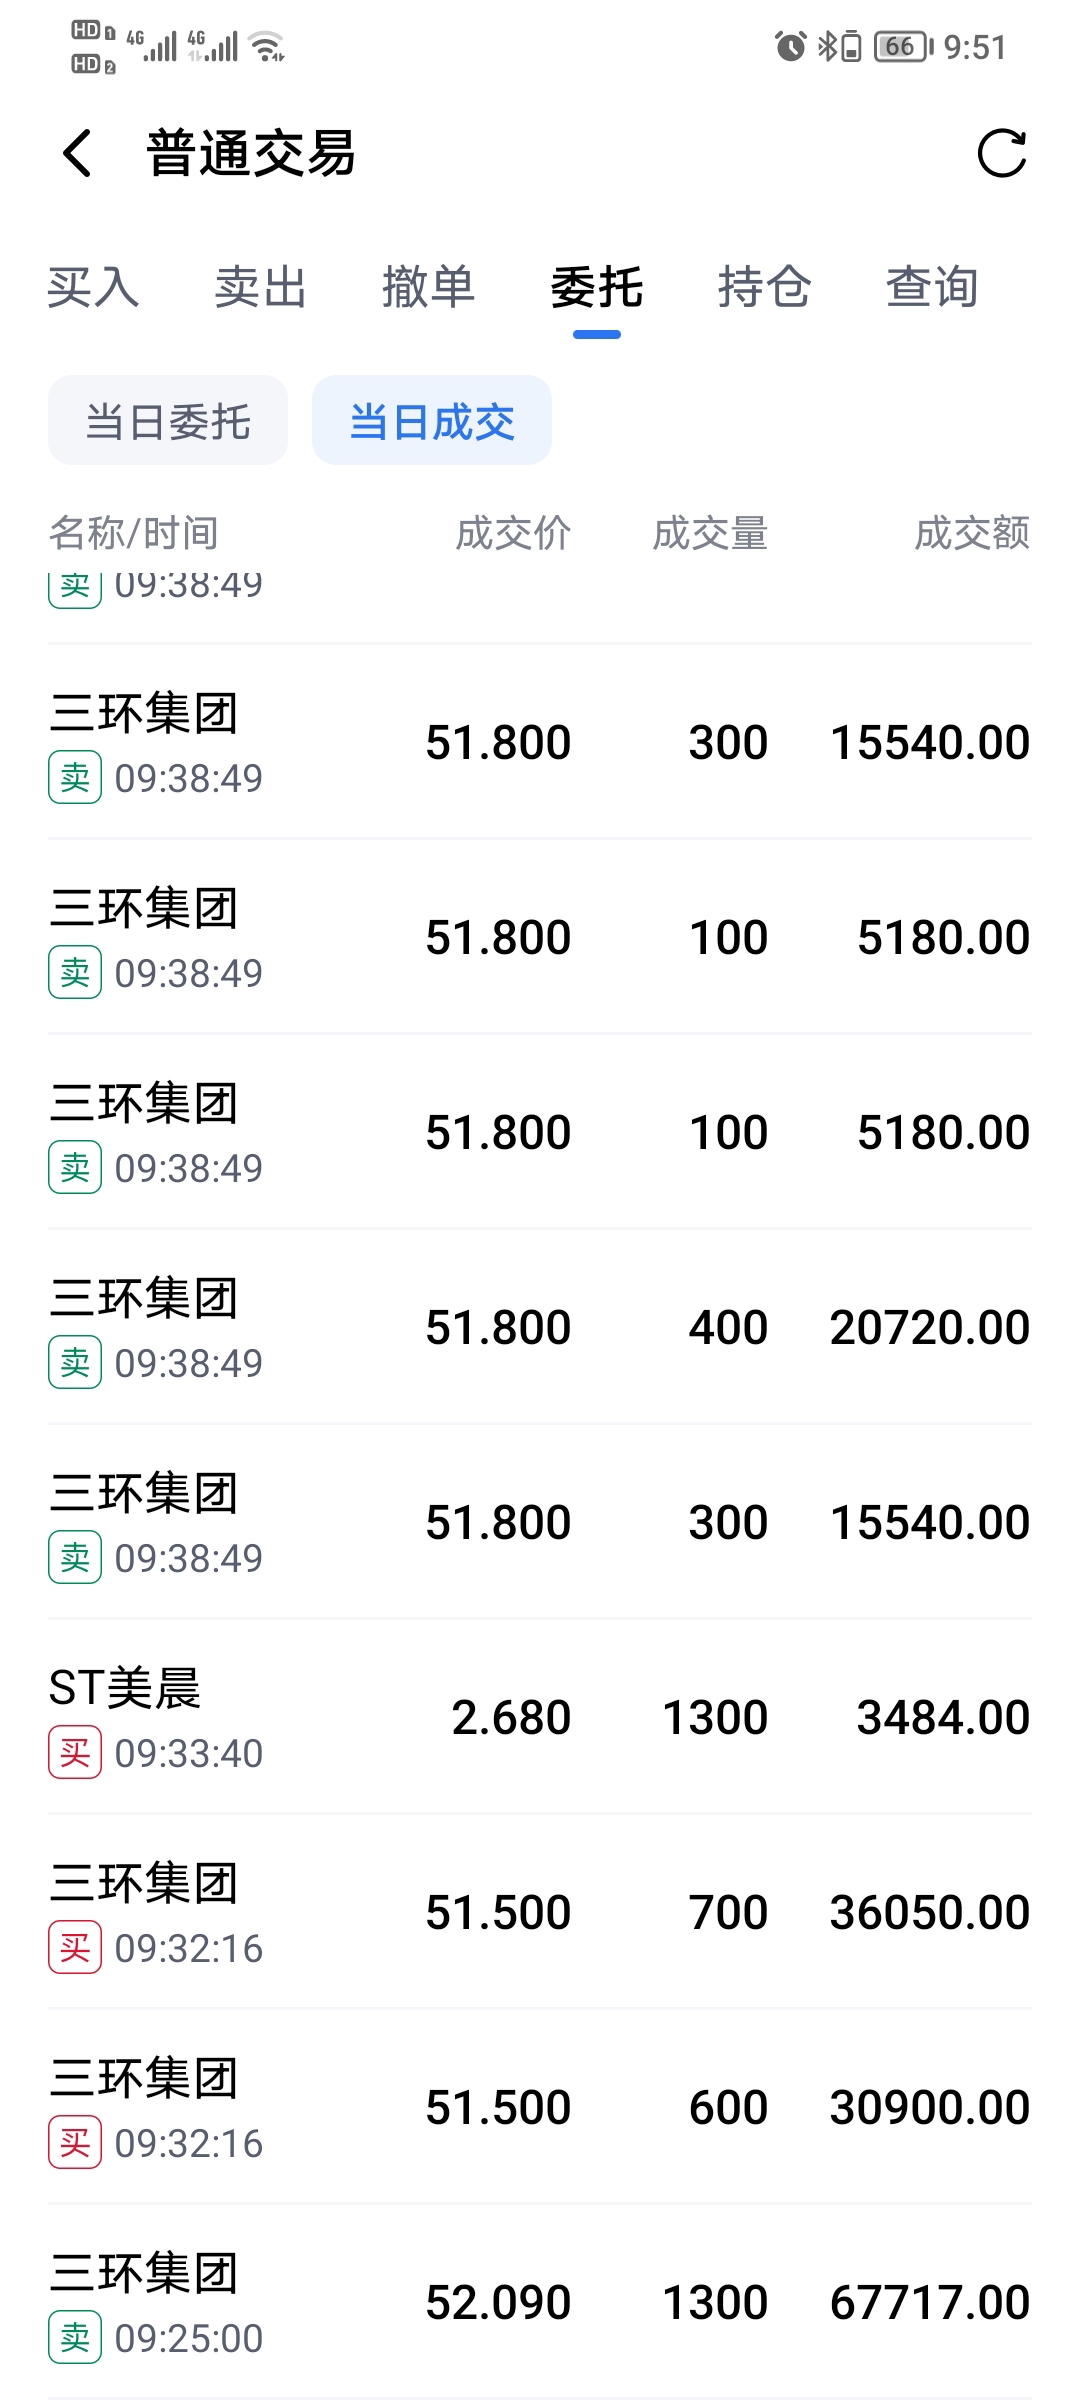This screenshot has width=1080, height=2400.
Task: Open 三环集团 buy record of 700 shares
Action: point(540,1912)
